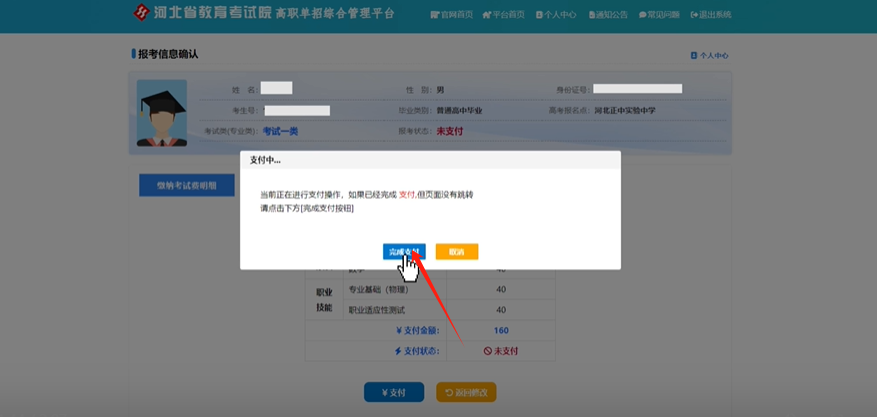Image resolution: width=877 pixels, height=417 pixels.
Task: Open 常见问题 in top navigation
Action: (659, 15)
